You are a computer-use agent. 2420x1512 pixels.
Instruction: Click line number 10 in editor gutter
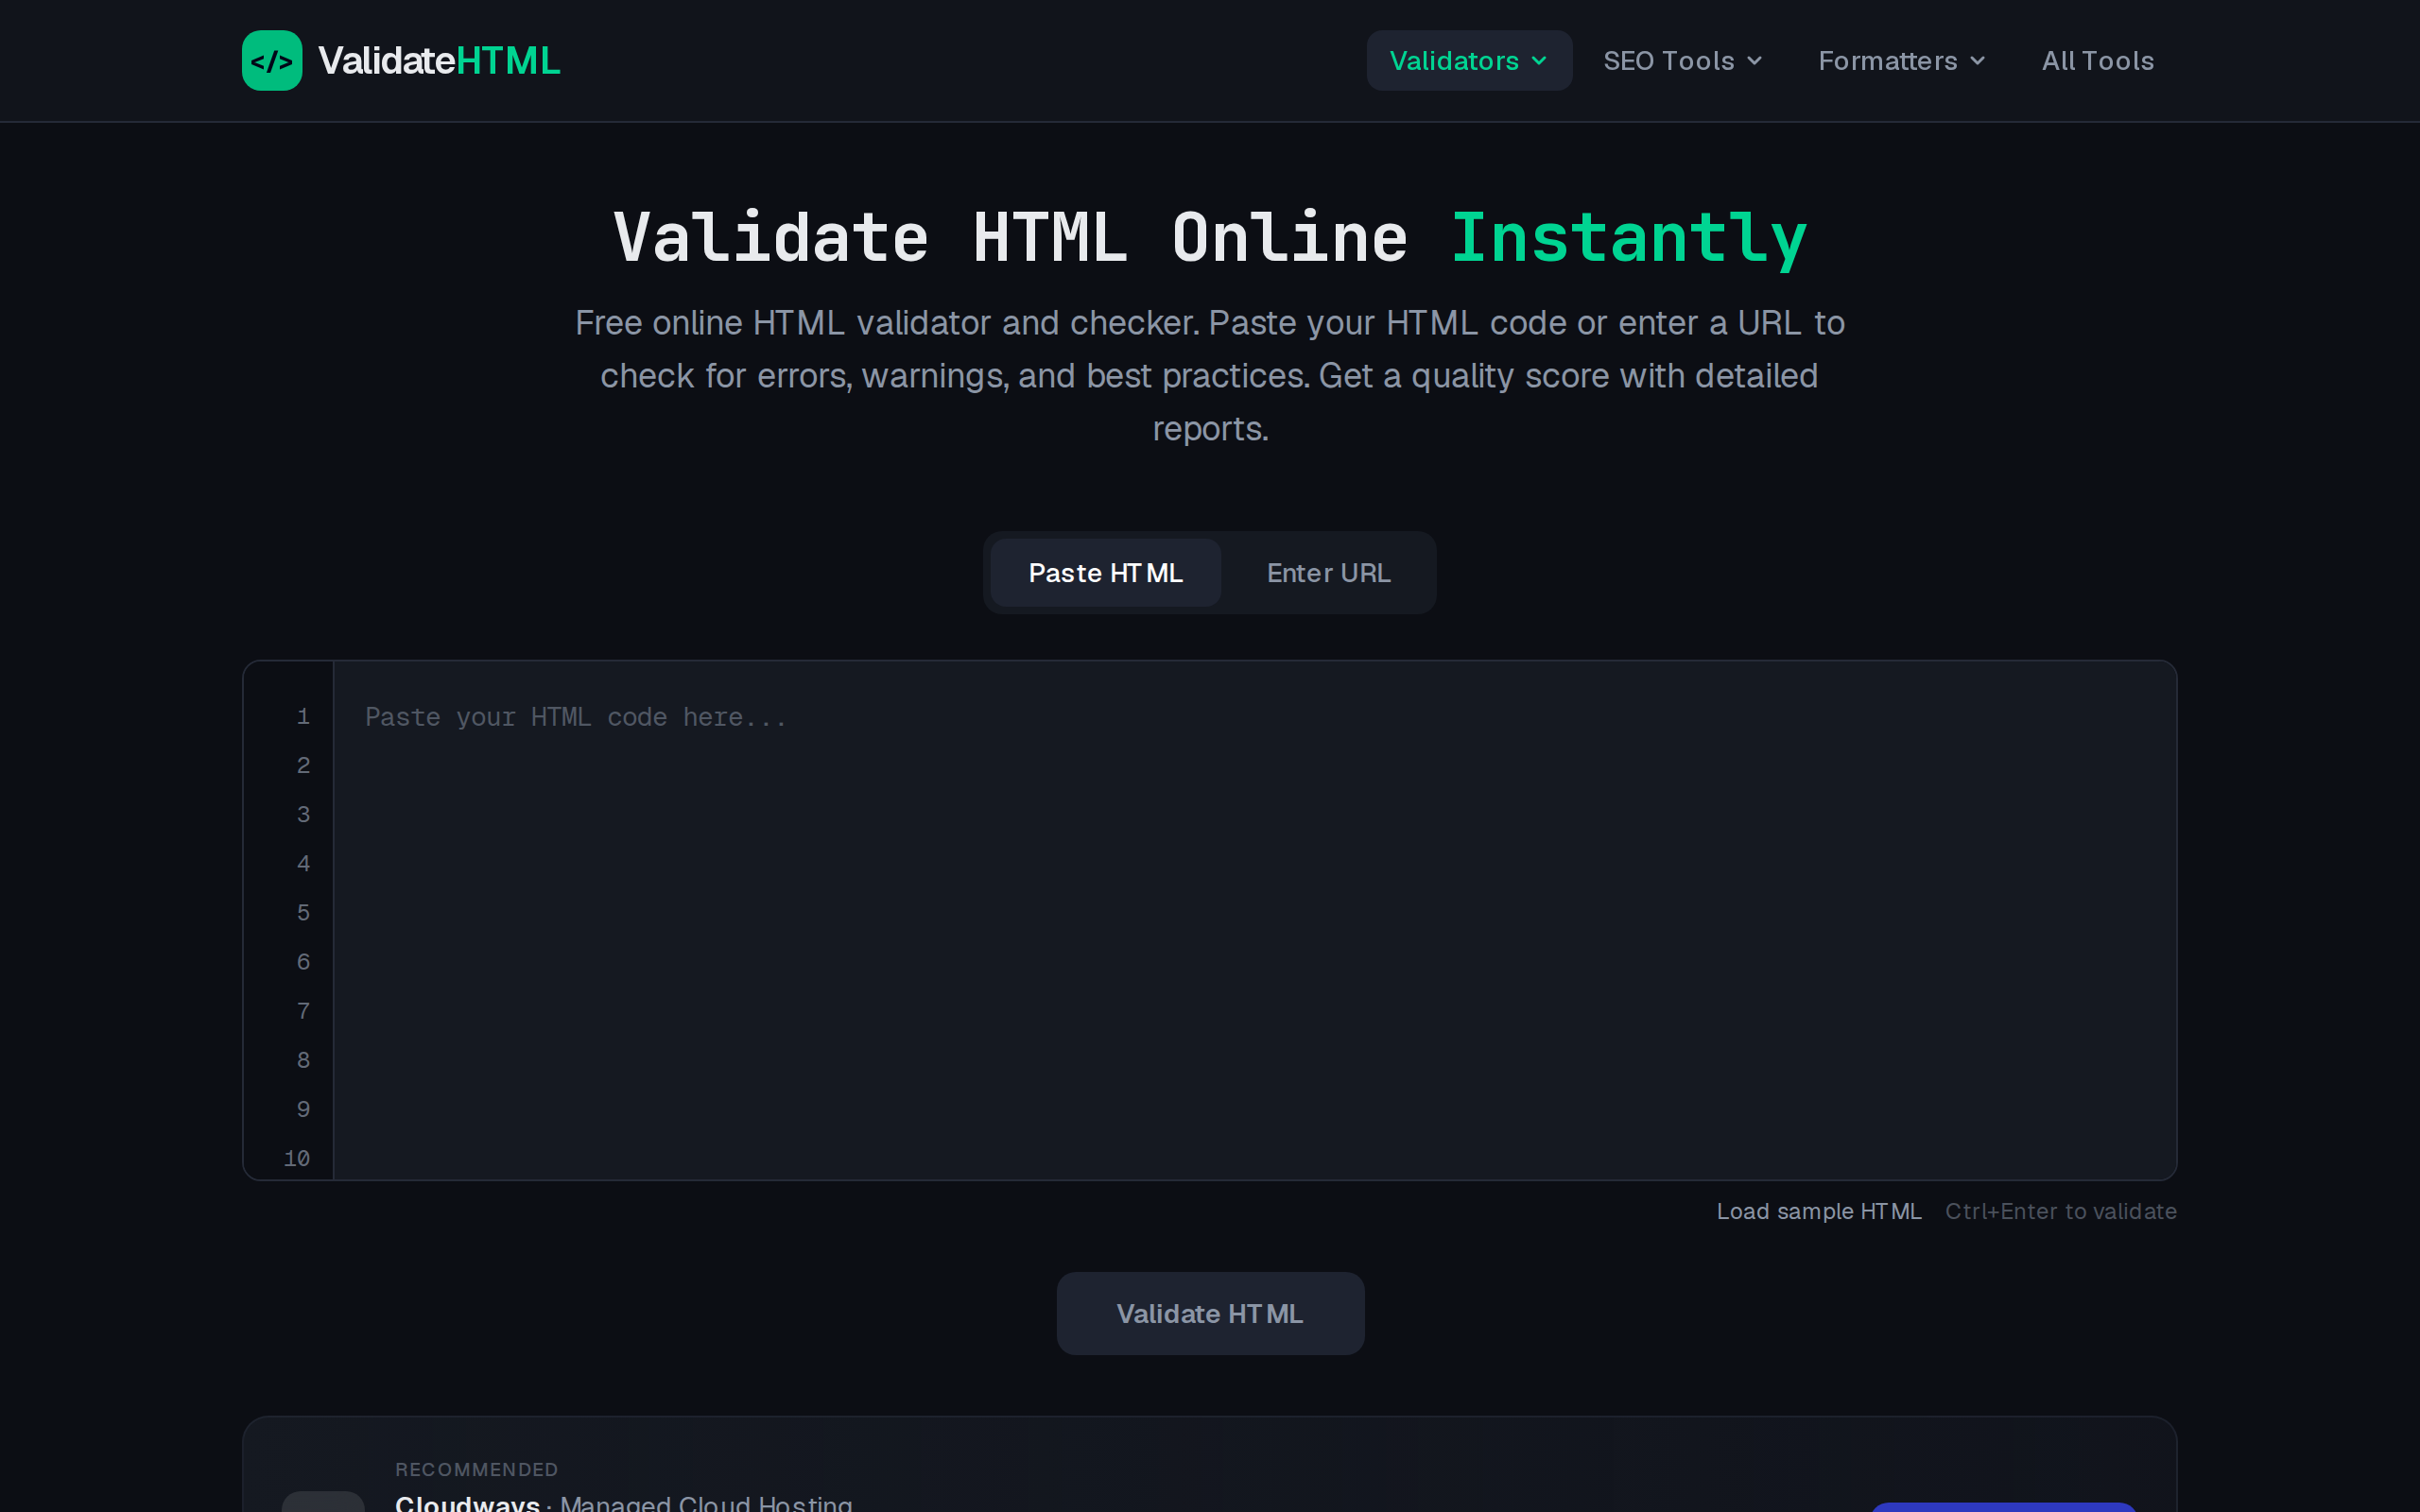click(x=297, y=1158)
